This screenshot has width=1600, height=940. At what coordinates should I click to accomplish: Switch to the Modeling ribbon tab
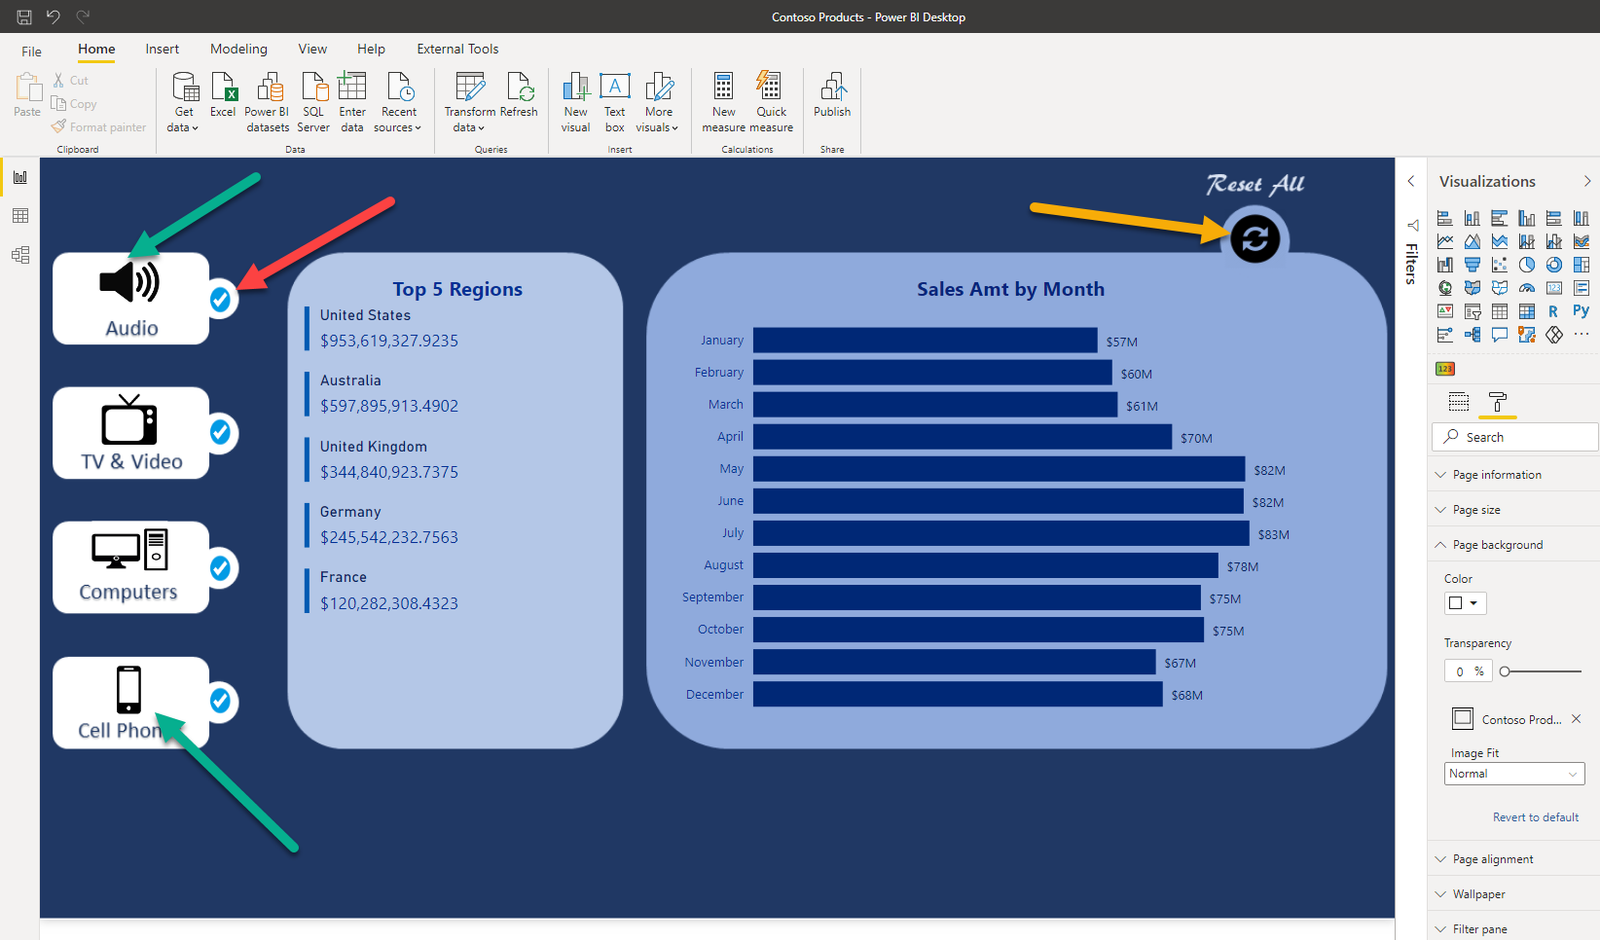tap(239, 49)
